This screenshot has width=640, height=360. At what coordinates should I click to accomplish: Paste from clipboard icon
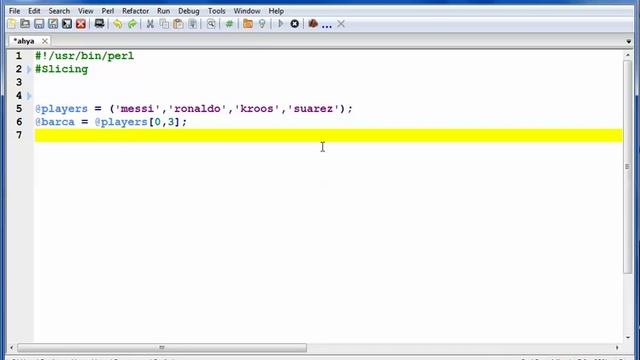[x=178, y=24]
